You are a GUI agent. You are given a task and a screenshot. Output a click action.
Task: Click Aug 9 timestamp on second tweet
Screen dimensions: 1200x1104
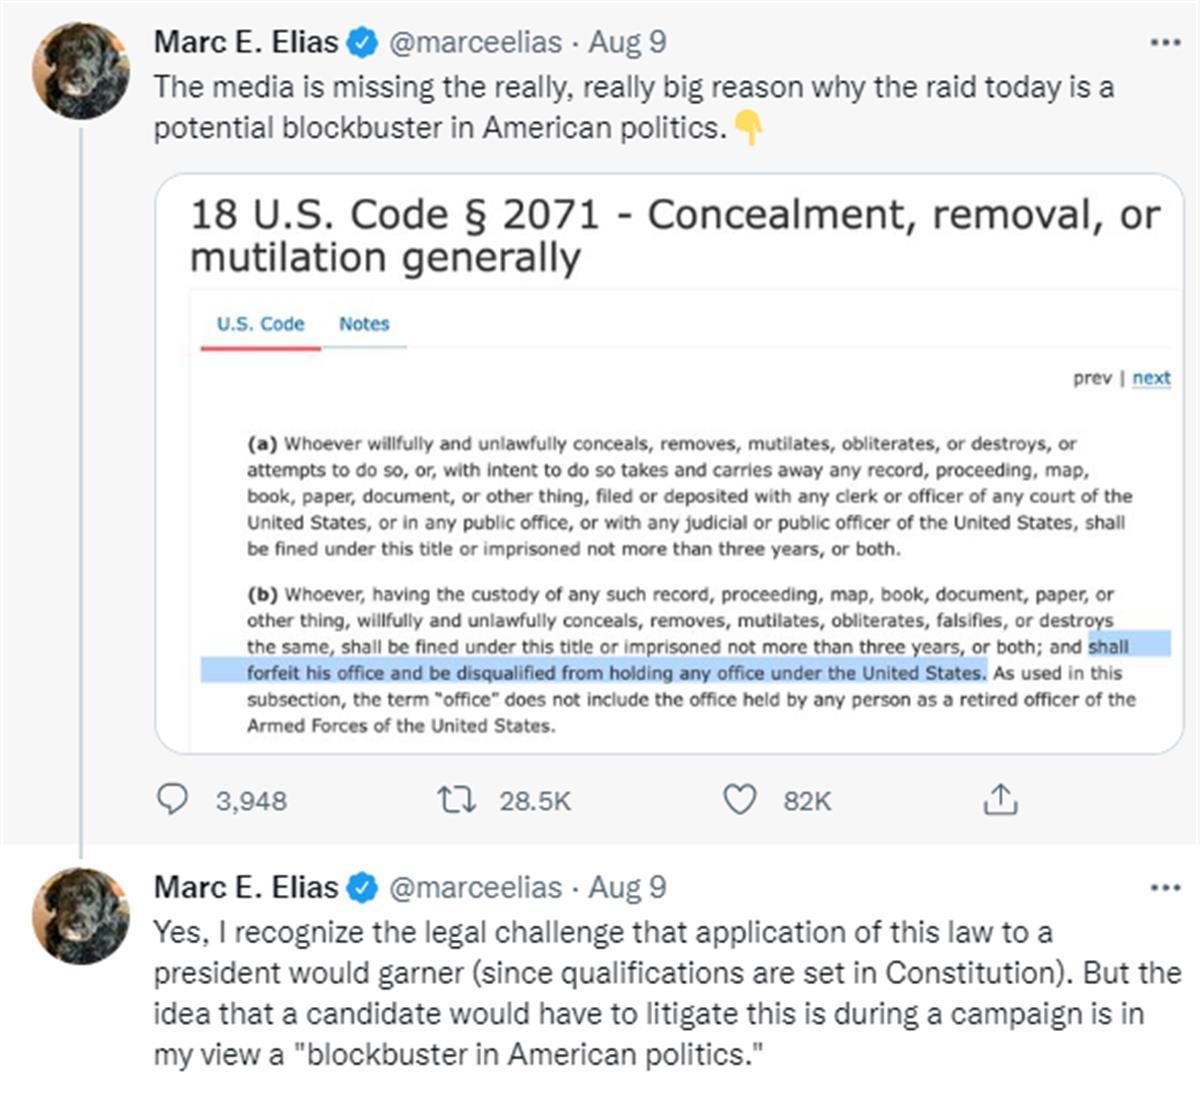coord(627,888)
